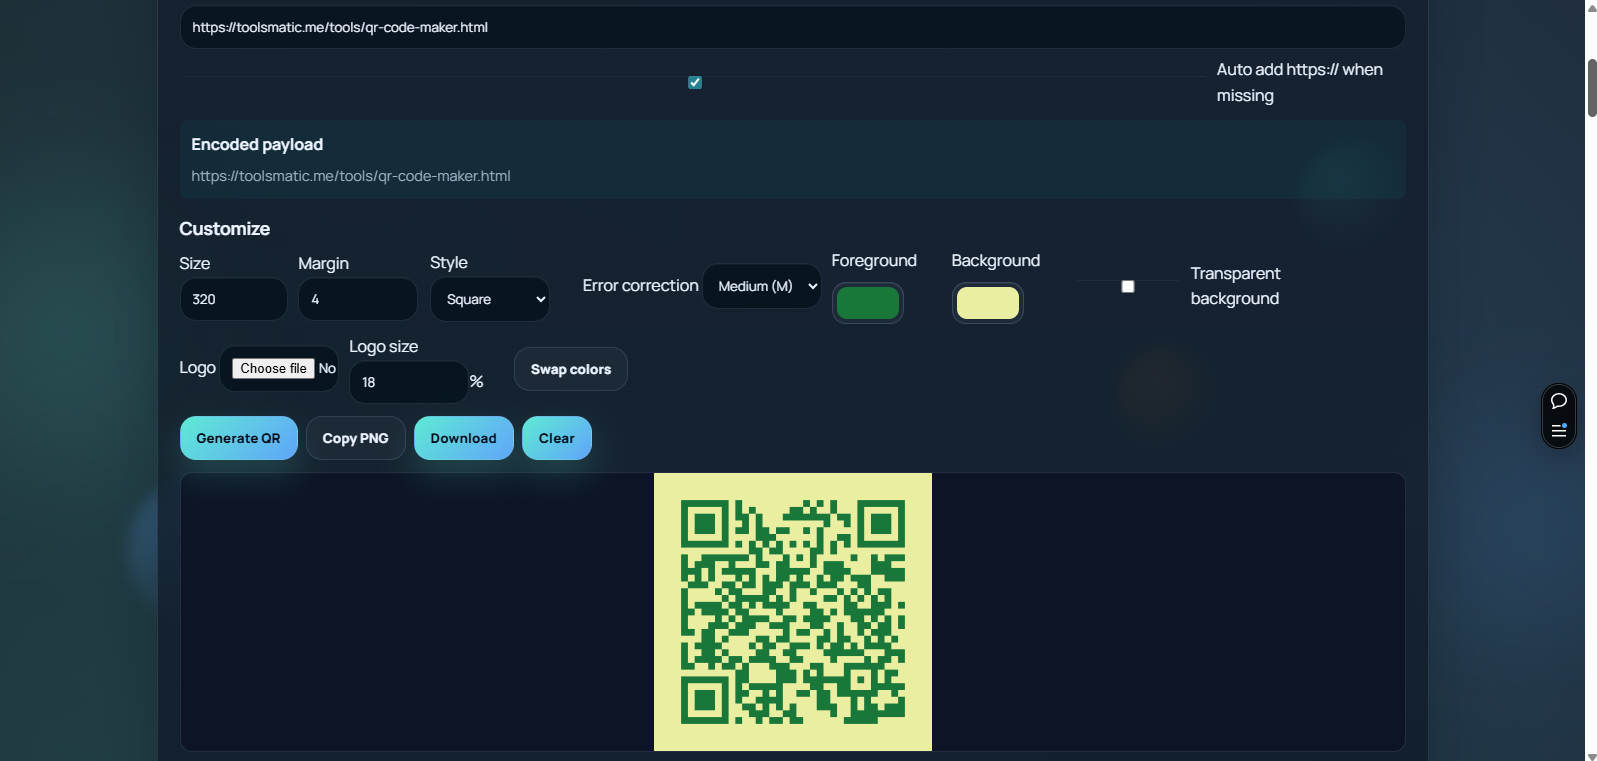1597x761 pixels.
Task: Click the Generate QR button
Action: (239, 438)
